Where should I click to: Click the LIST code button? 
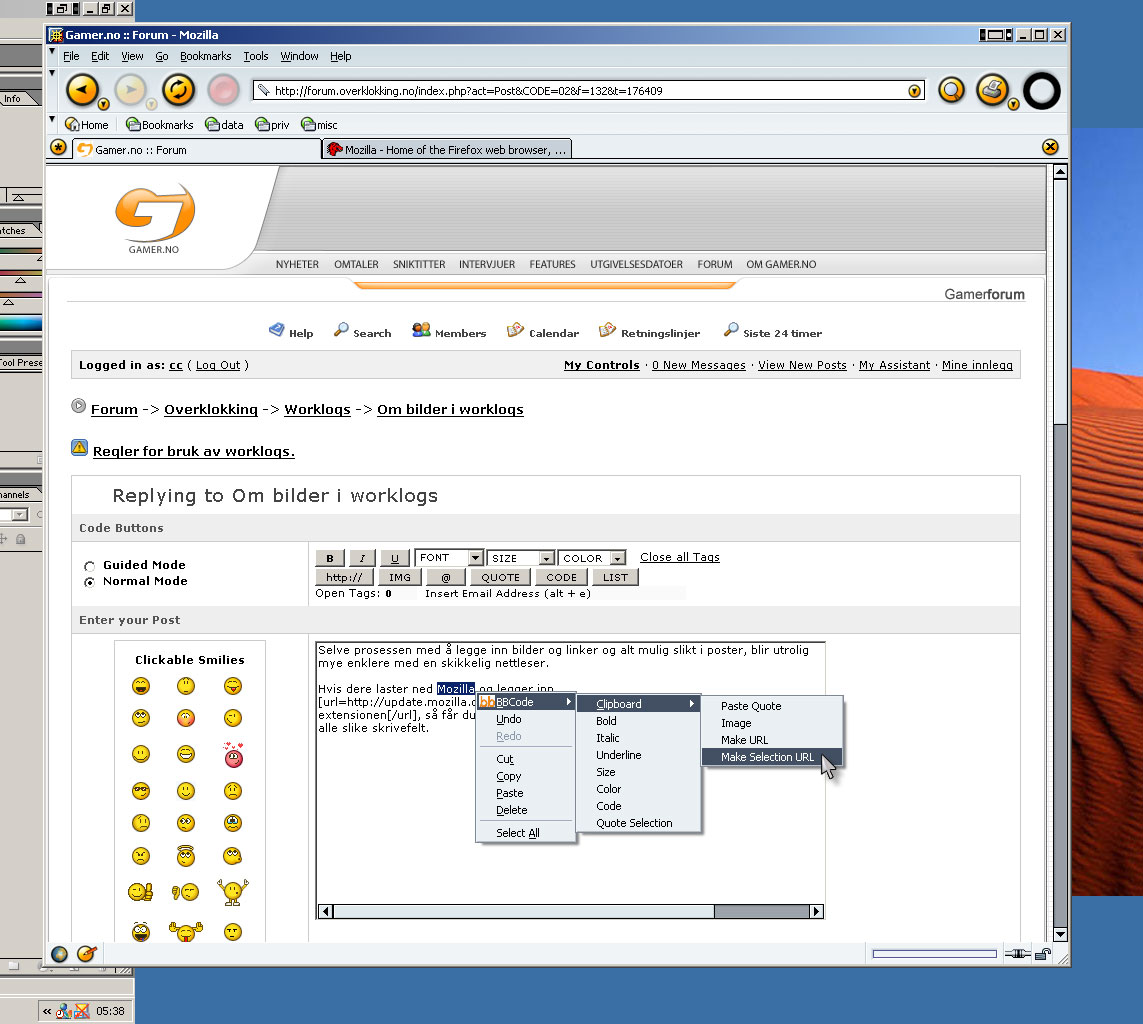tap(615, 577)
